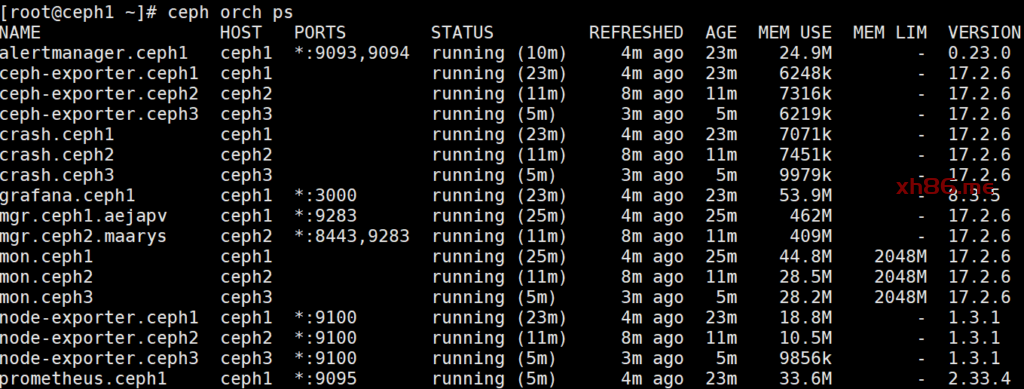Select the STATUS column header
This screenshot has width=1024, height=389.
[x=462, y=33]
